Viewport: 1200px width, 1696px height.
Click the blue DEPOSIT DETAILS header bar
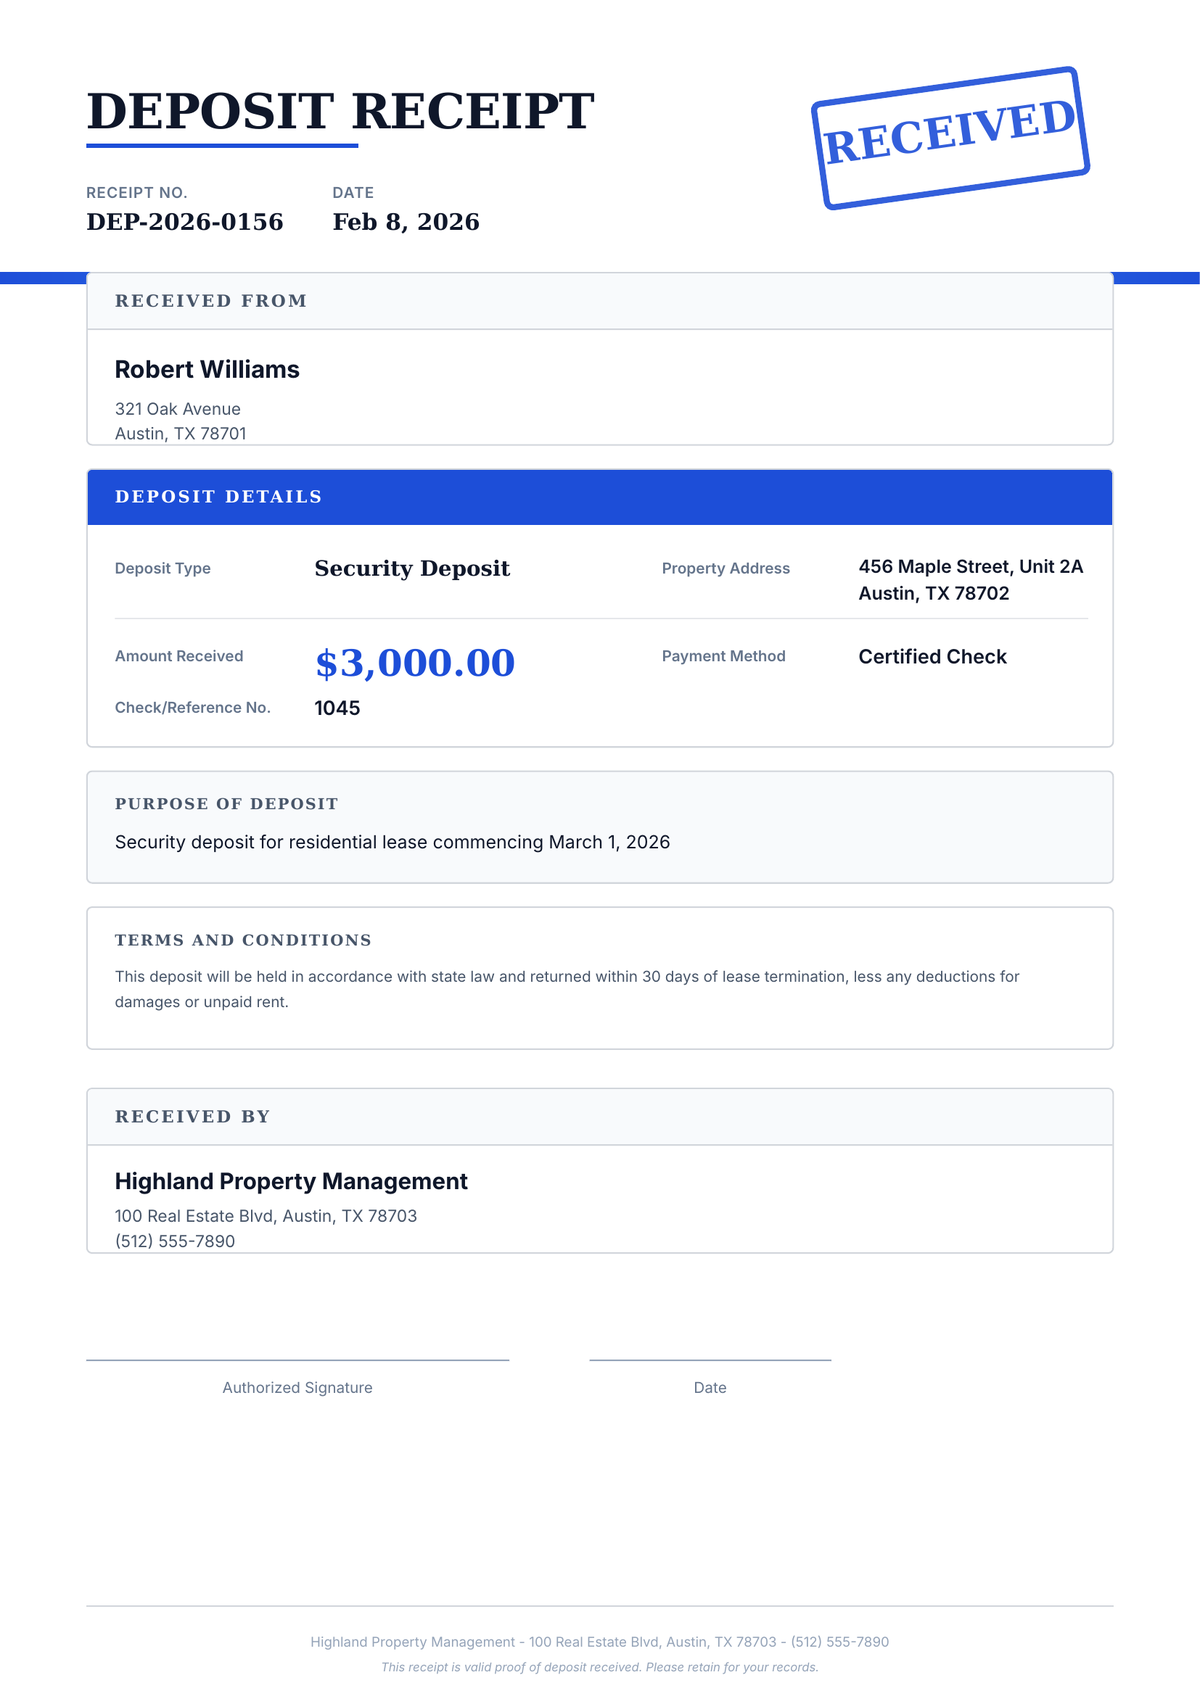coord(600,497)
